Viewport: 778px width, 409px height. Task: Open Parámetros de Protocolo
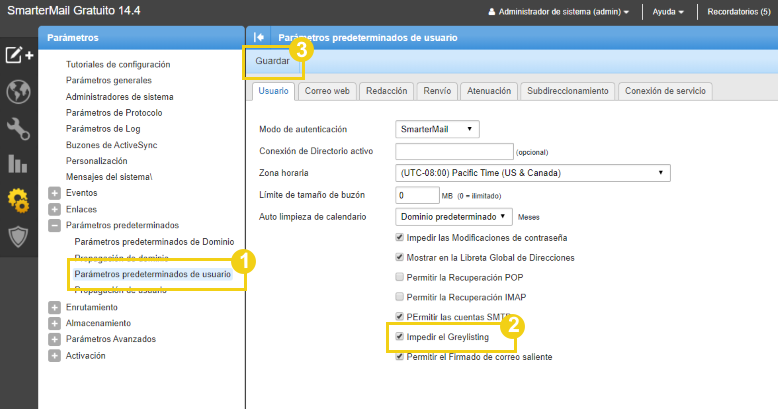[x=114, y=113]
